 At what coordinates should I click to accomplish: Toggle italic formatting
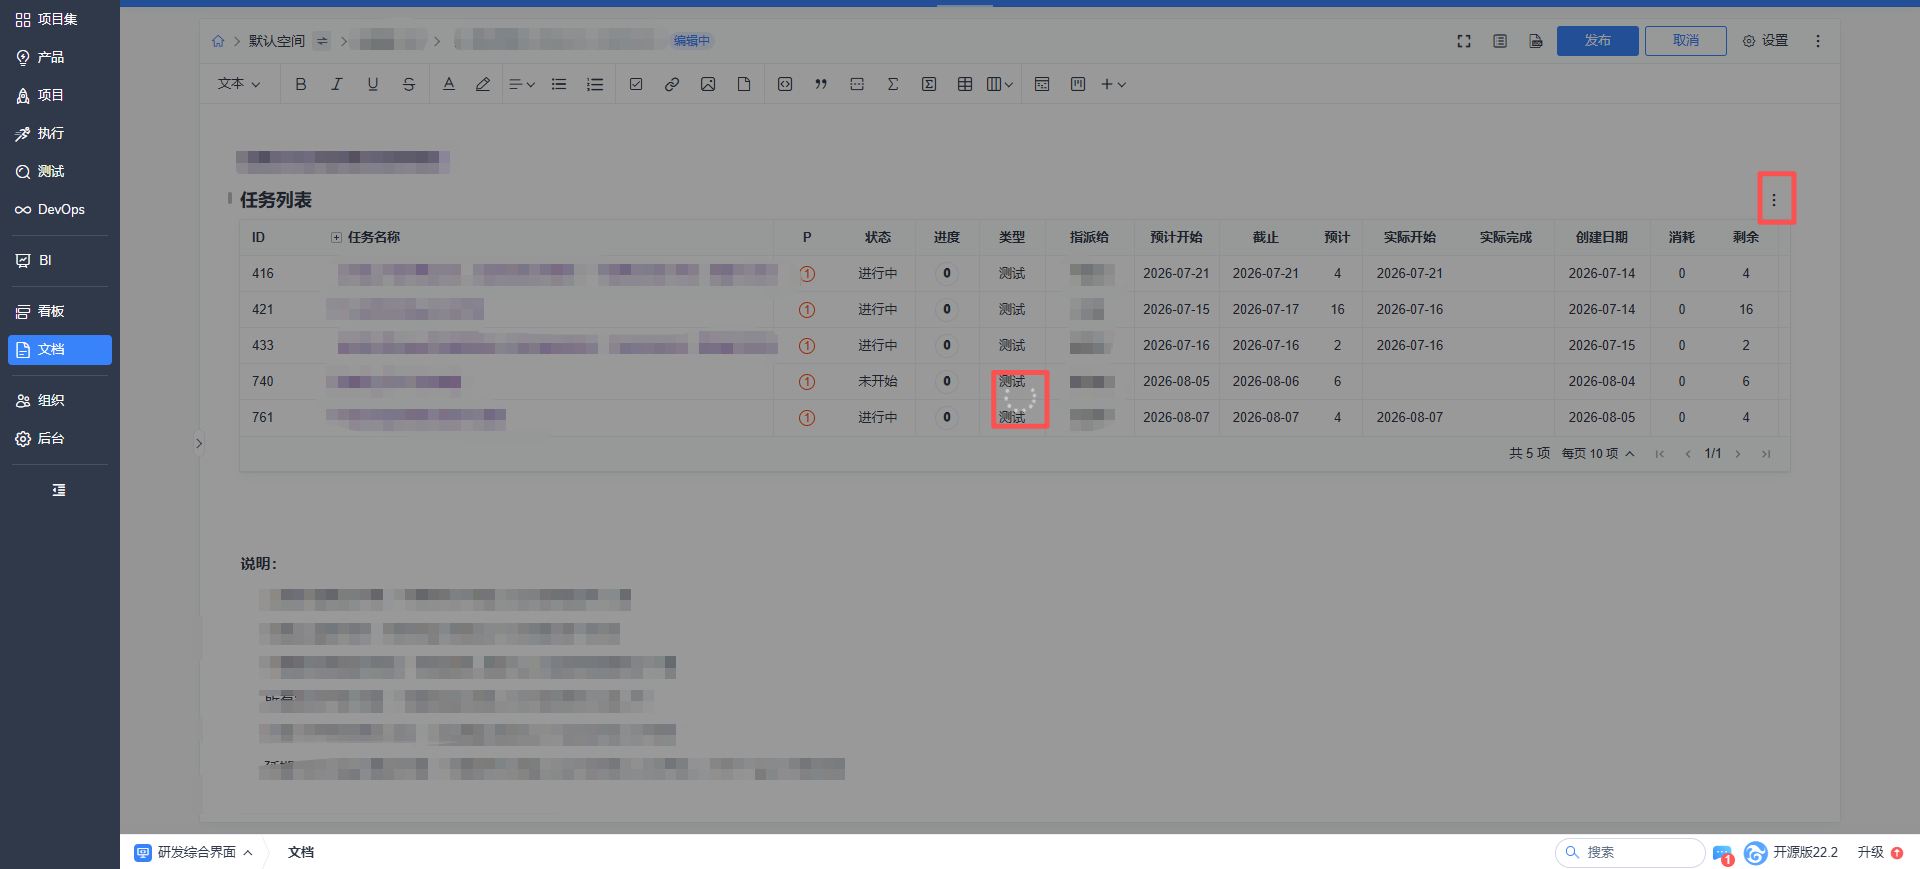pyautogui.click(x=337, y=84)
